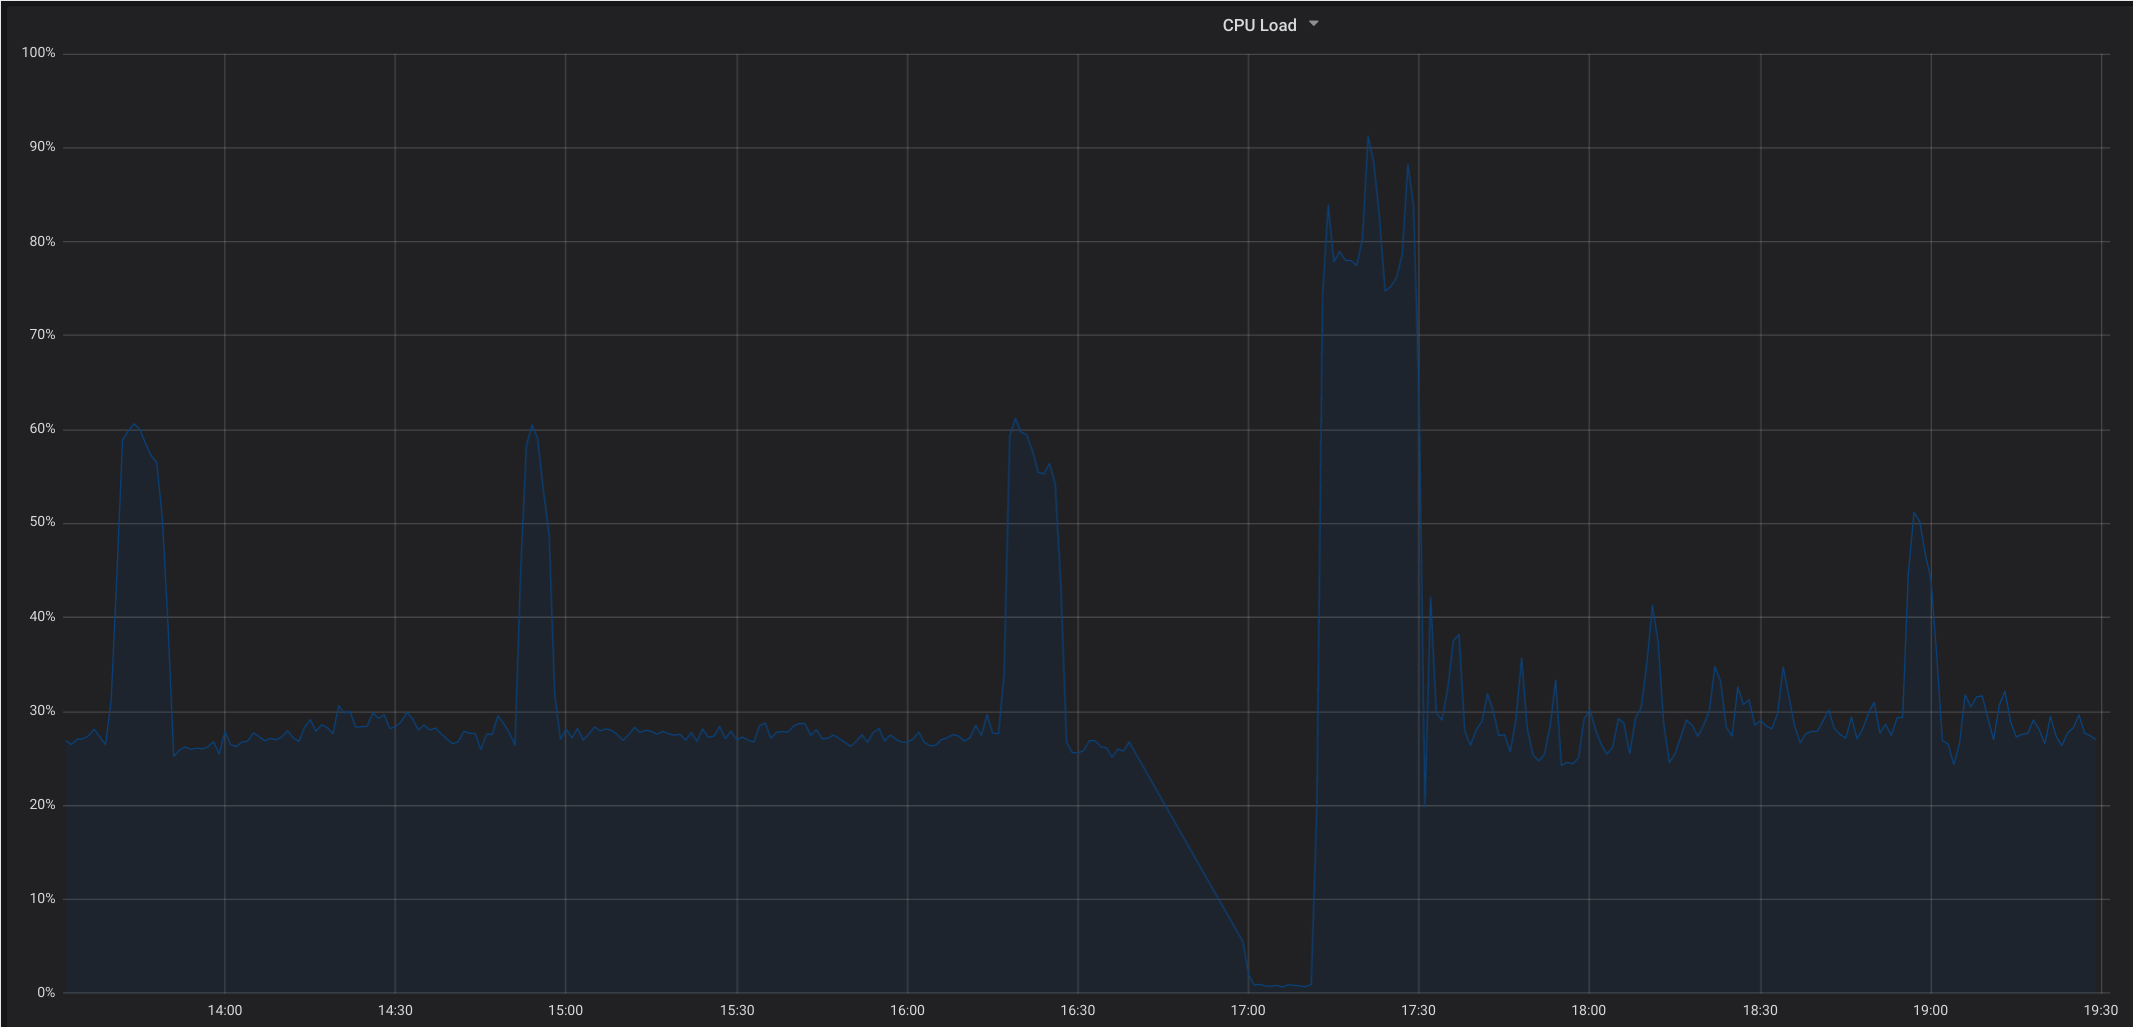Click the 16:00 time axis label
Image resolution: width=2133 pixels, height=1027 pixels.
pos(907,1010)
